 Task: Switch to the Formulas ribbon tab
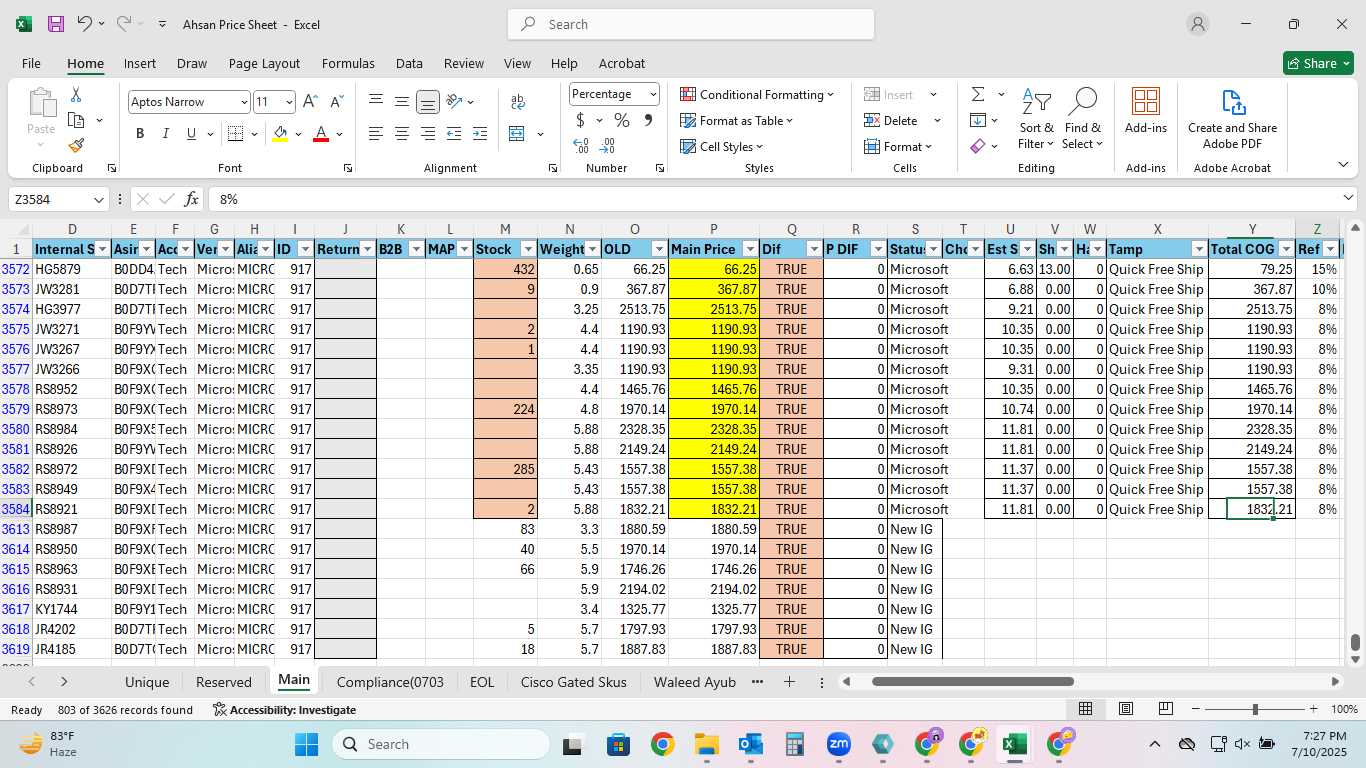tap(348, 63)
